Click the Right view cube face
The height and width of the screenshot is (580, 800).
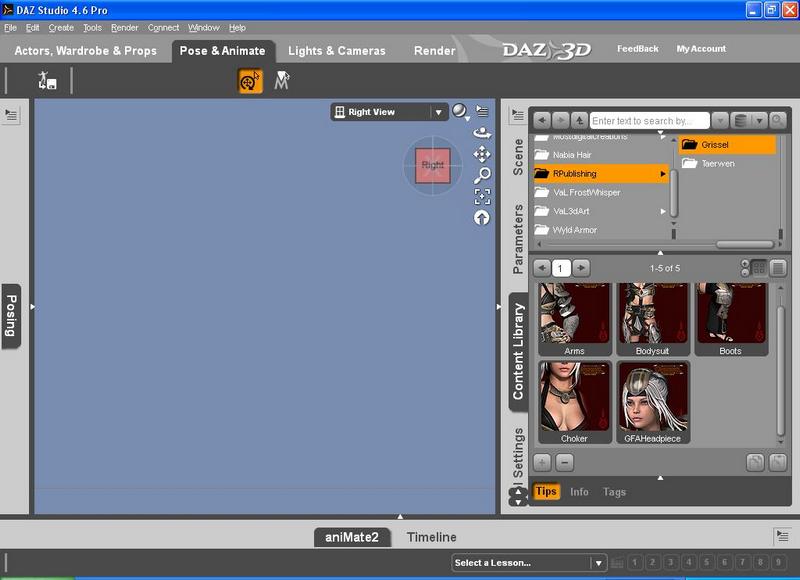(433, 165)
